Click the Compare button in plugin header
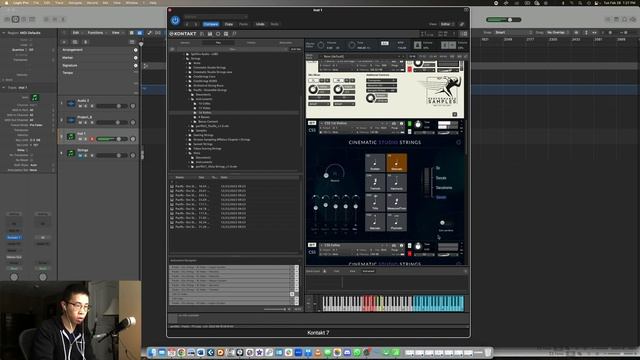Screen dimensions: 640x360 pos(211,24)
